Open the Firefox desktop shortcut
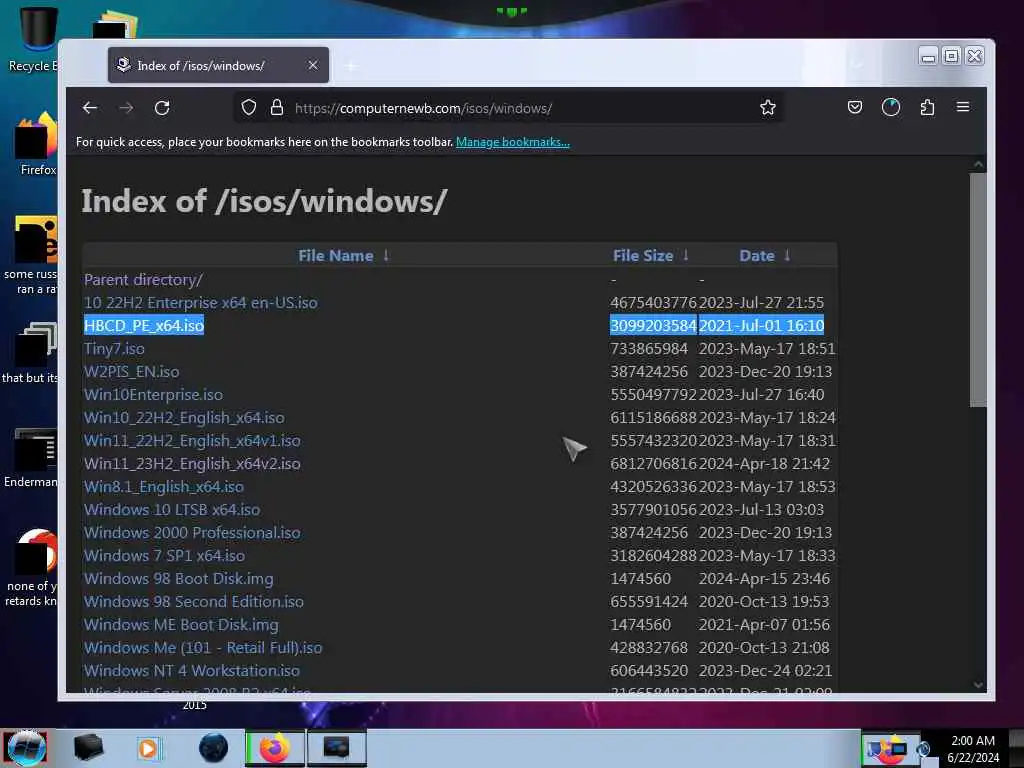This screenshot has height=768, width=1024. 36,144
